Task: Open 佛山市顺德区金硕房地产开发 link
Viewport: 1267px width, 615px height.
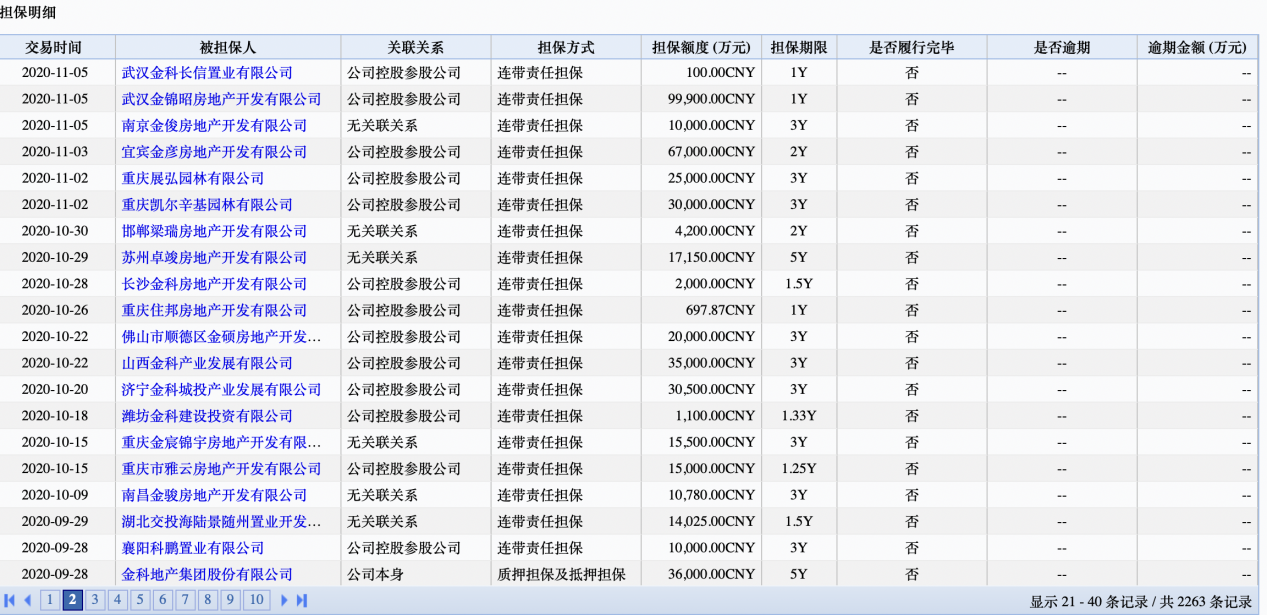Action: (221, 337)
